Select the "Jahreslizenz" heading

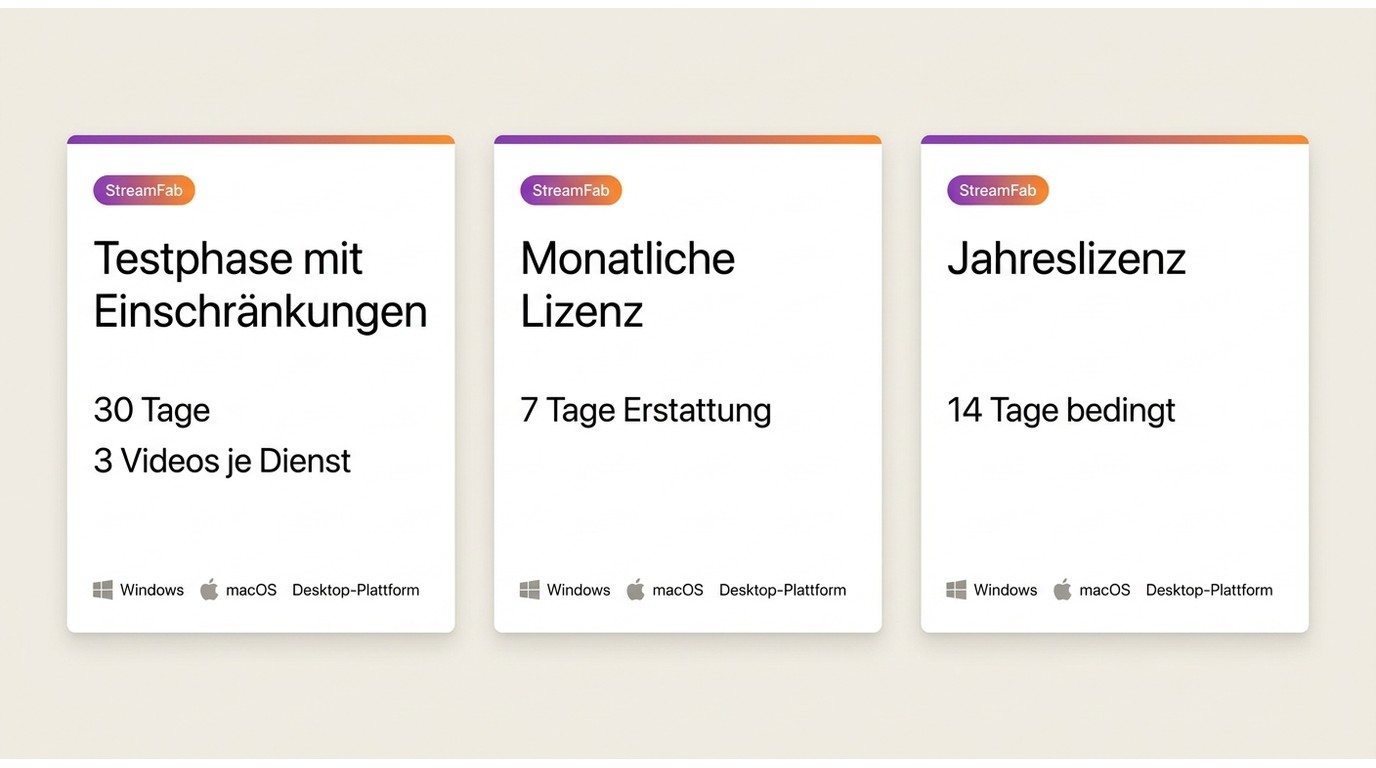tap(1066, 260)
